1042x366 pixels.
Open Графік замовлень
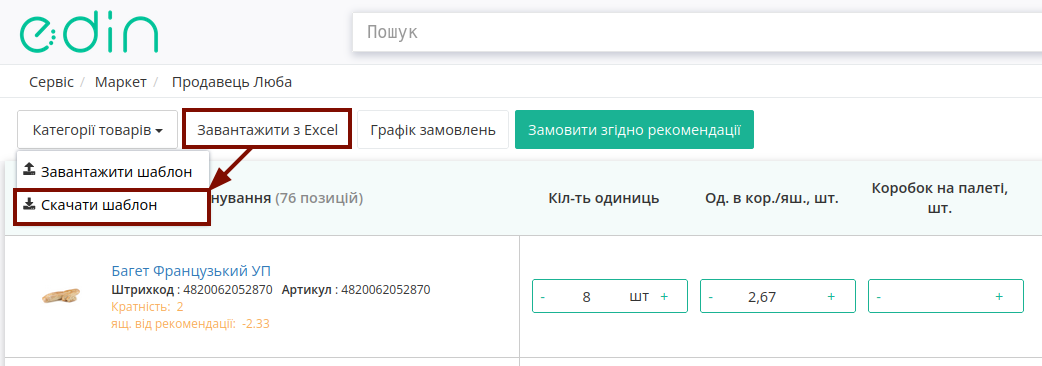click(x=433, y=130)
